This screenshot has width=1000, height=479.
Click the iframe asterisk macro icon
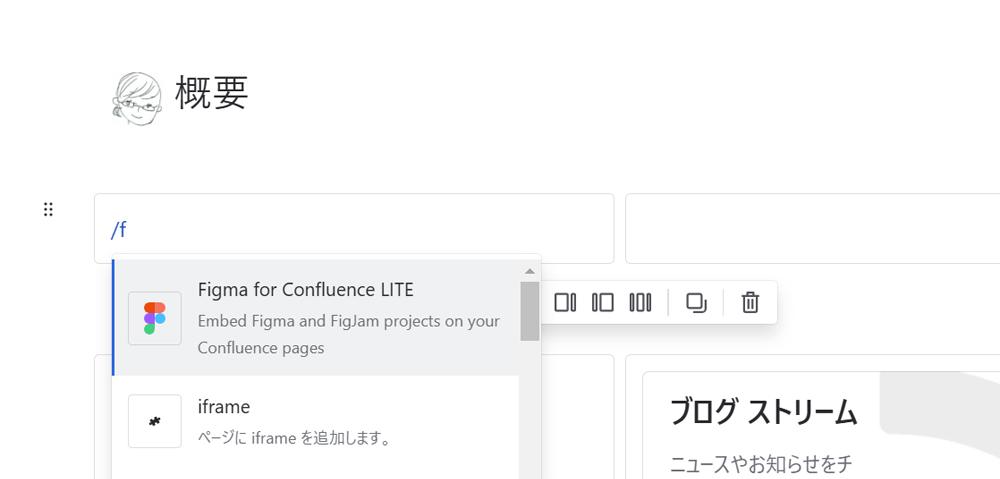coord(154,421)
